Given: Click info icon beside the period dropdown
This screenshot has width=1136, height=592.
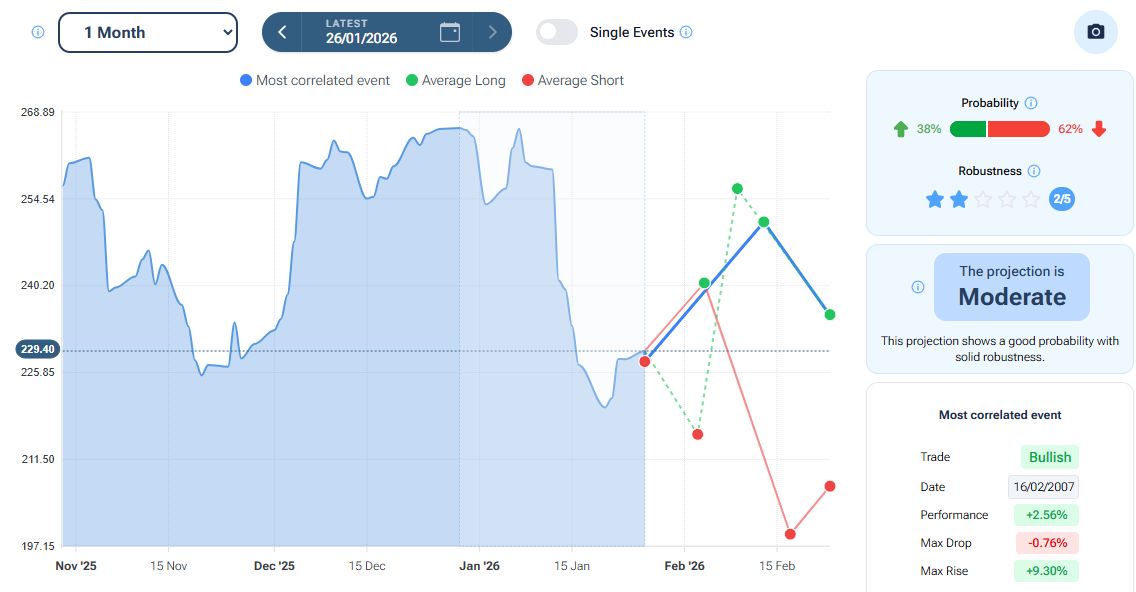Looking at the screenshot, I should (38, 32).
